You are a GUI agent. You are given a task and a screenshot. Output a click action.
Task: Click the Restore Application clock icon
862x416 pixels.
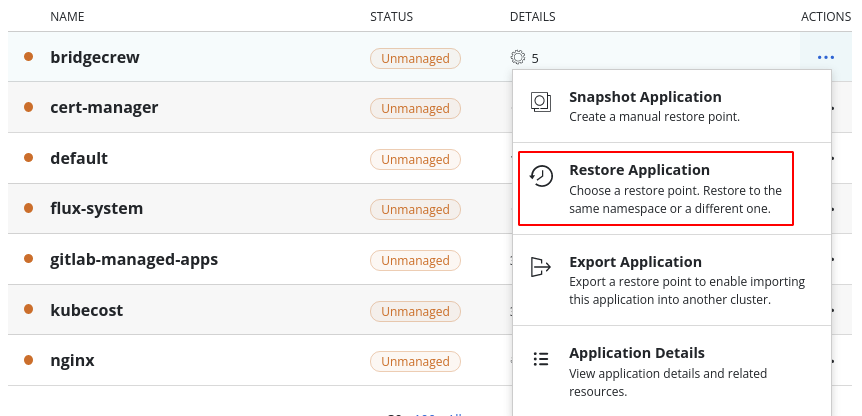541,176
